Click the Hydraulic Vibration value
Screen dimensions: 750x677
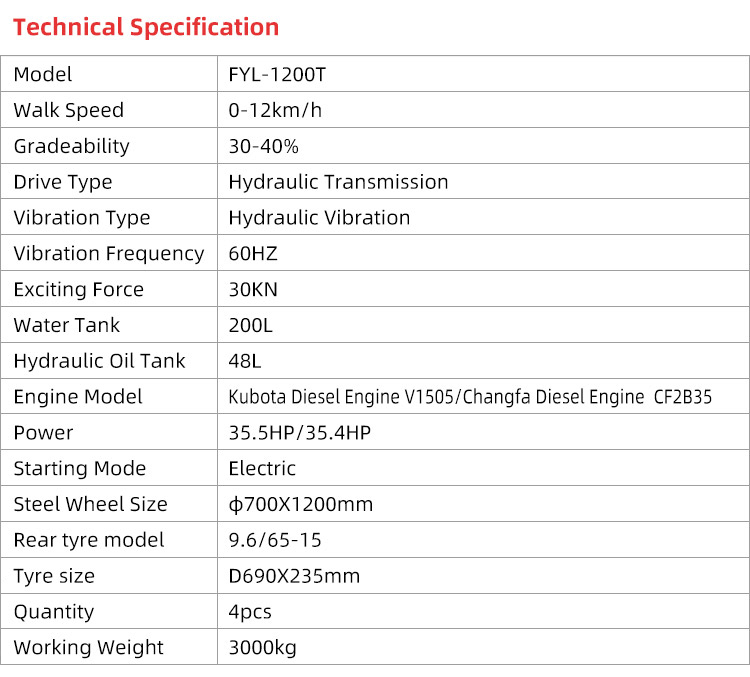319,218
